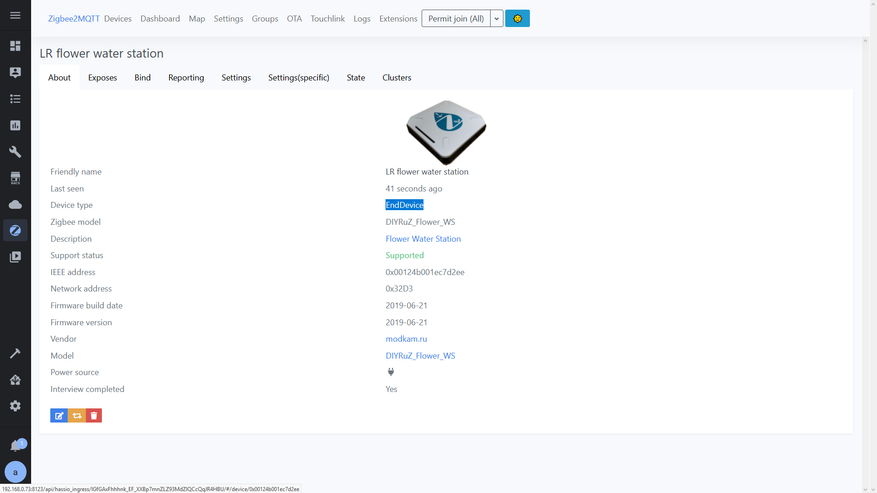Click the user avatar in sidebar

point(15,472)
